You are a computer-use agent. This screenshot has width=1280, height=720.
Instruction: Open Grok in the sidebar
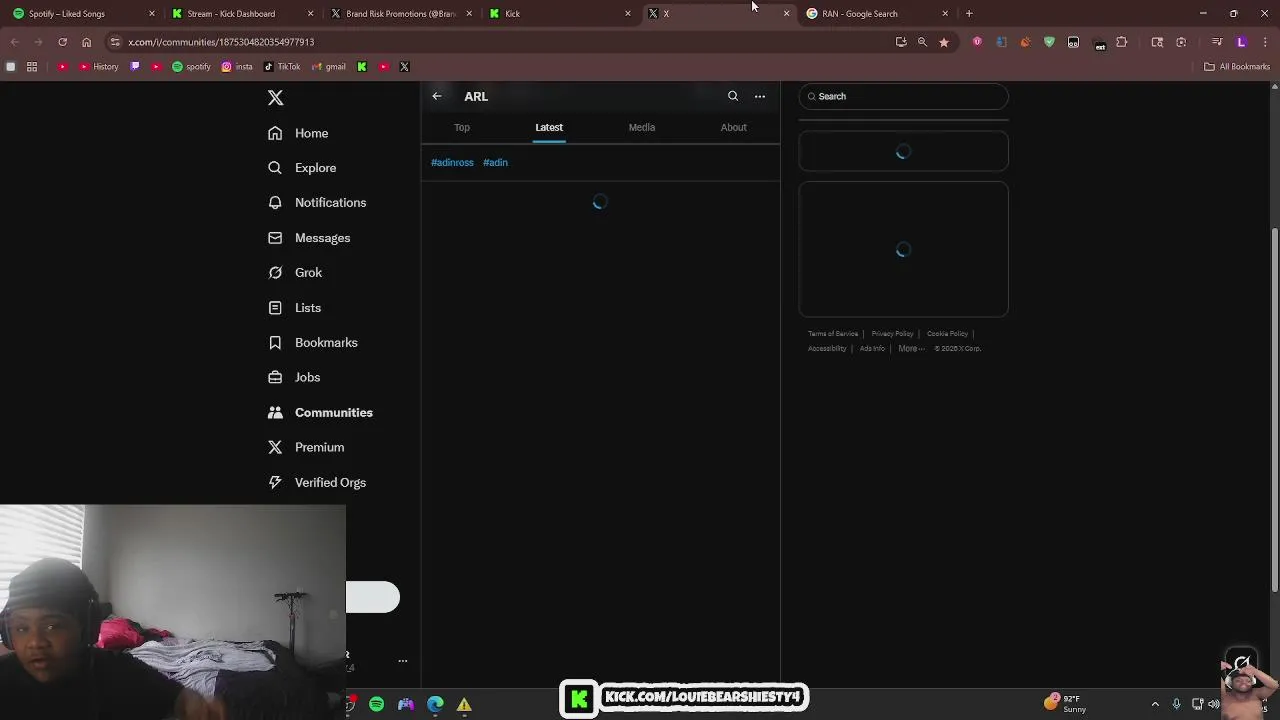(295, 273)
